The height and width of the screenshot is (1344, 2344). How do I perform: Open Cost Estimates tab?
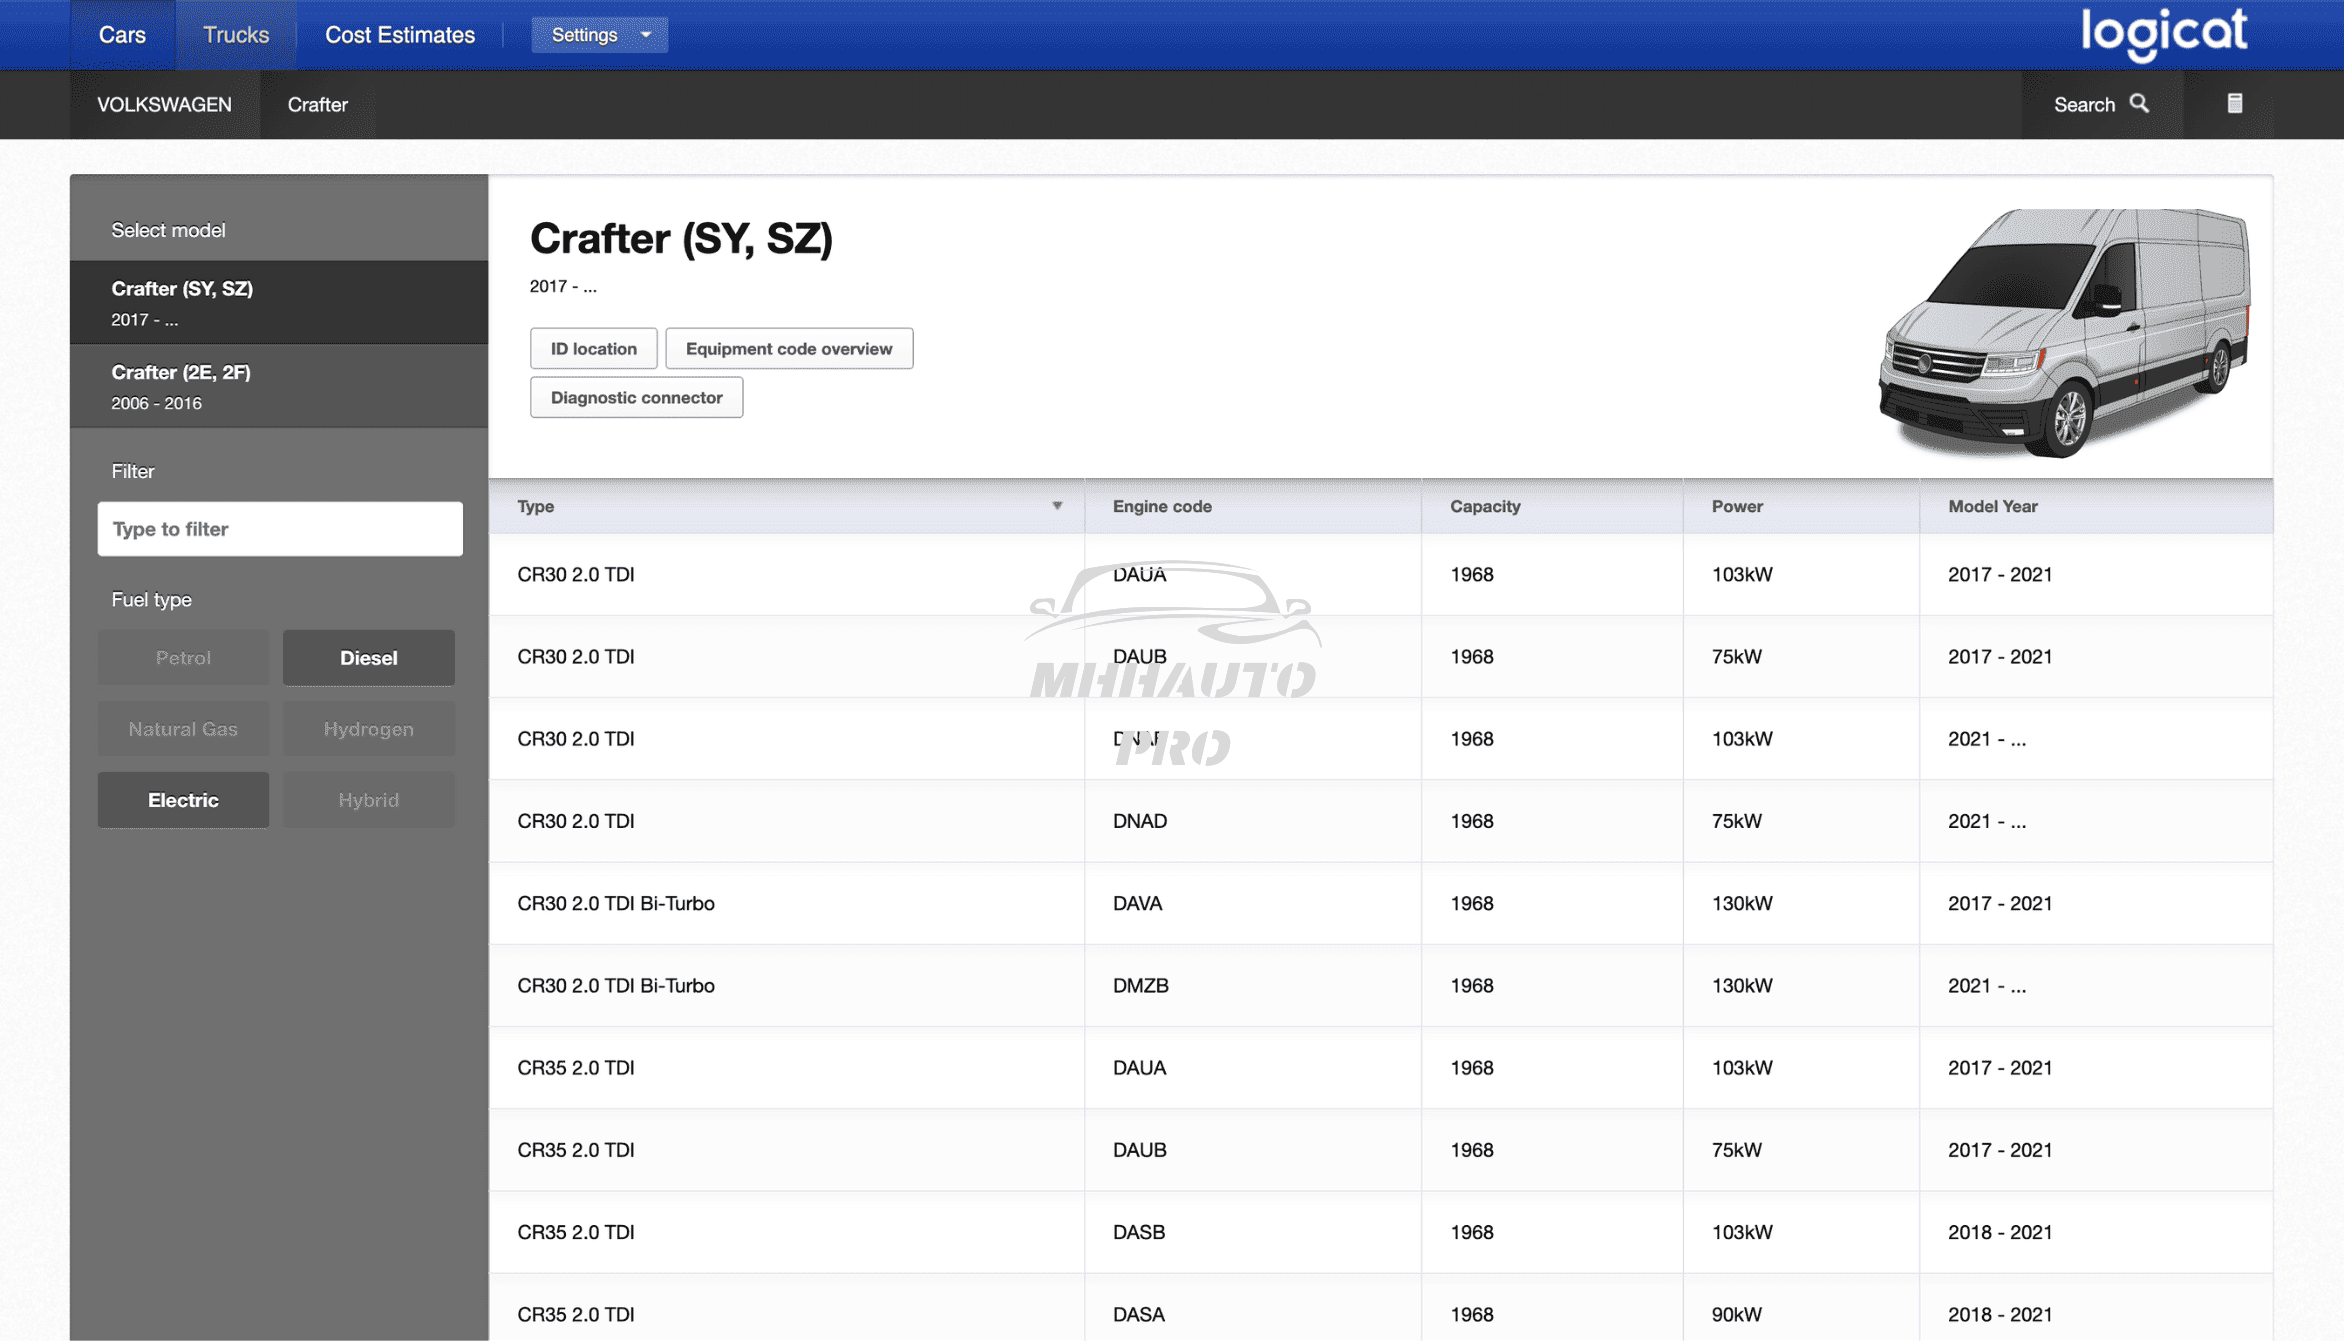(400, 35)
